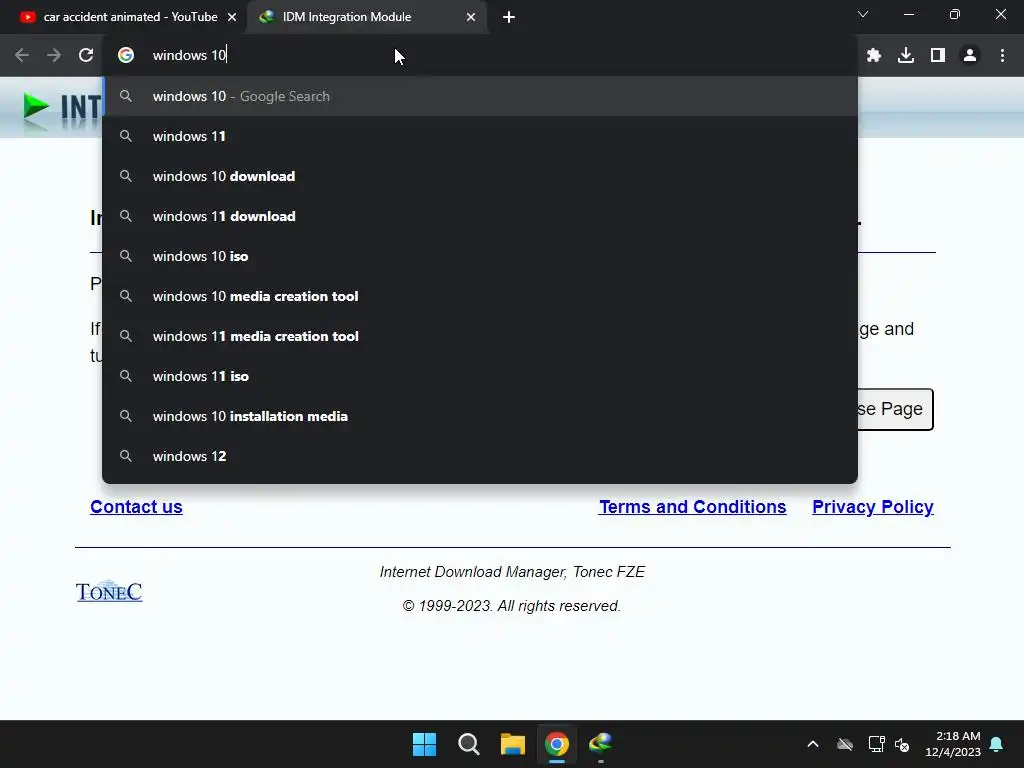Viewport: 1024px width, 768px height.
Task: Open network display tray icon
Action: (x=876, y=744)
